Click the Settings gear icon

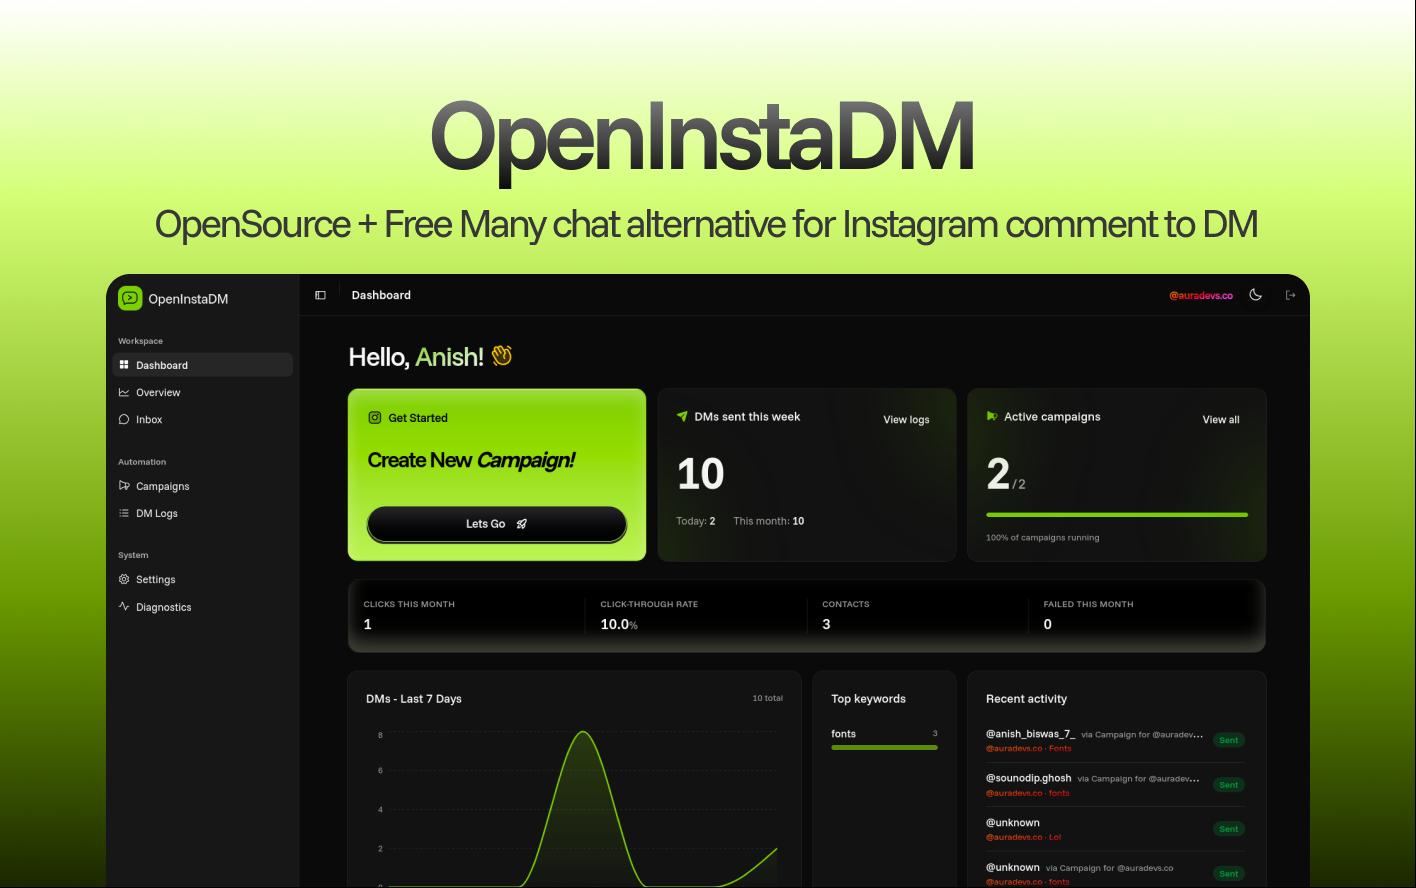124,579
